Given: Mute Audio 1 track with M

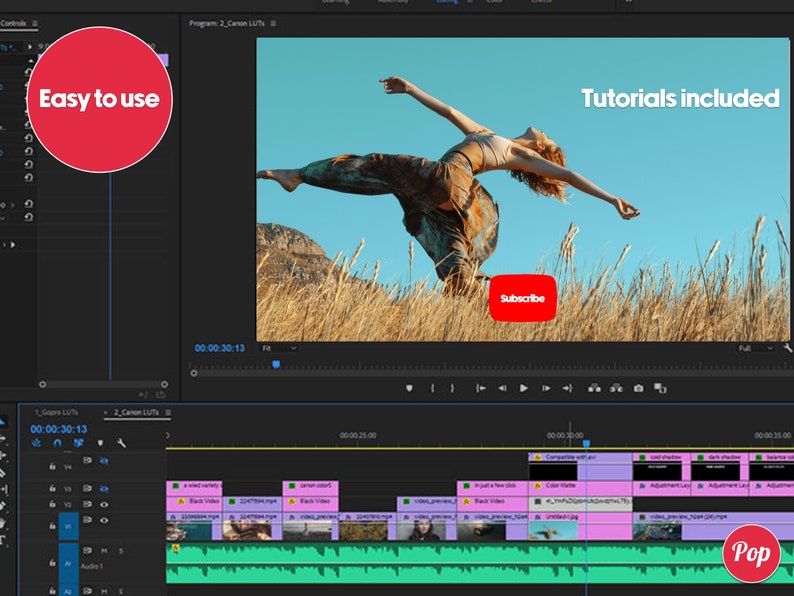Looking at the screenshot, I should click(x=104, y=550).
